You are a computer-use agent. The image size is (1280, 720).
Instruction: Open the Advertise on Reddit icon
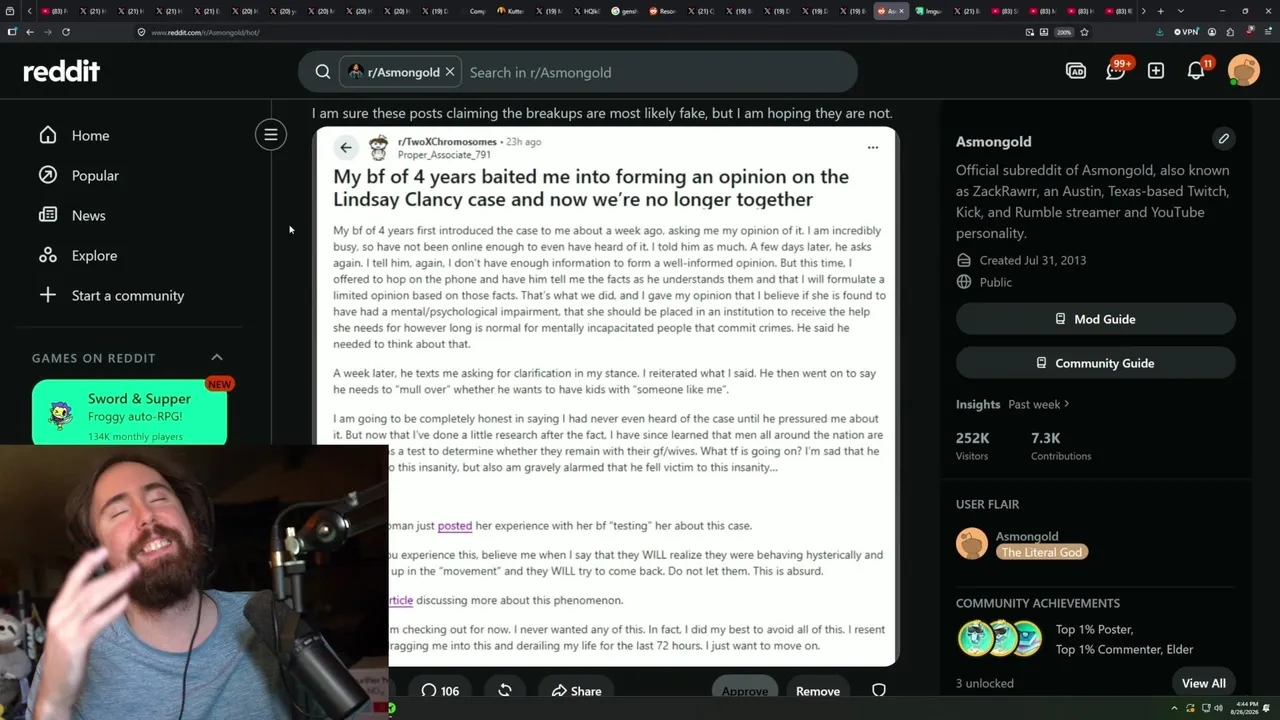click(x=1076, y=71)
